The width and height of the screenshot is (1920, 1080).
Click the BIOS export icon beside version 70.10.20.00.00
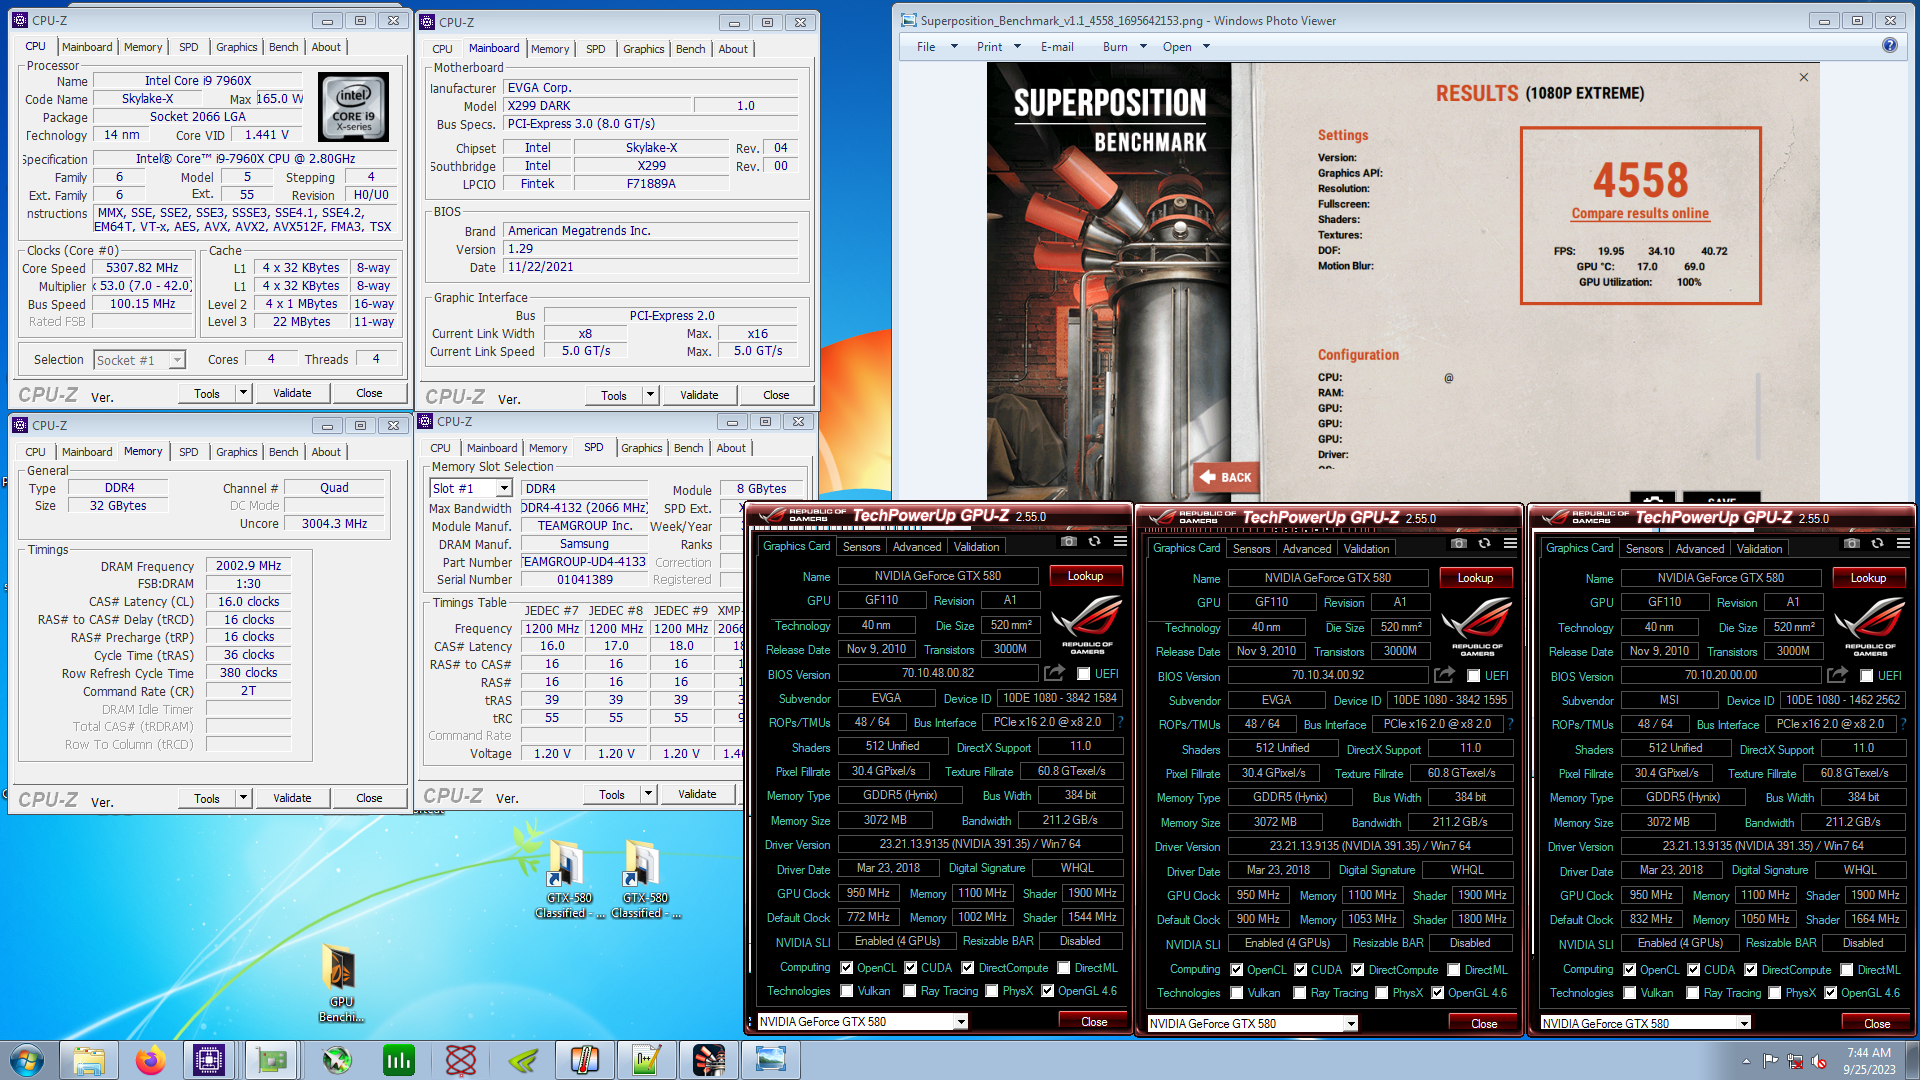pos(1837,675)
